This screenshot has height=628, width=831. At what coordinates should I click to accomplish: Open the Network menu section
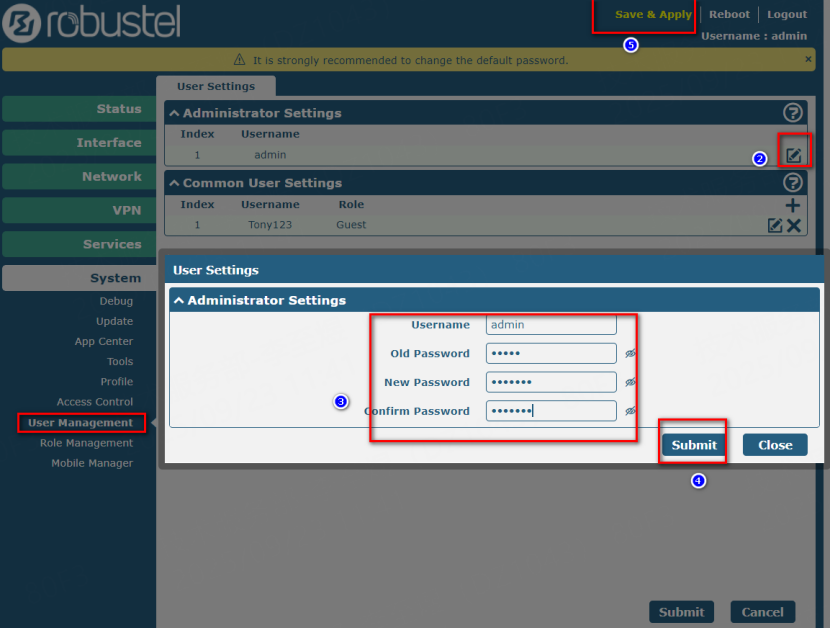click(78, 176)
